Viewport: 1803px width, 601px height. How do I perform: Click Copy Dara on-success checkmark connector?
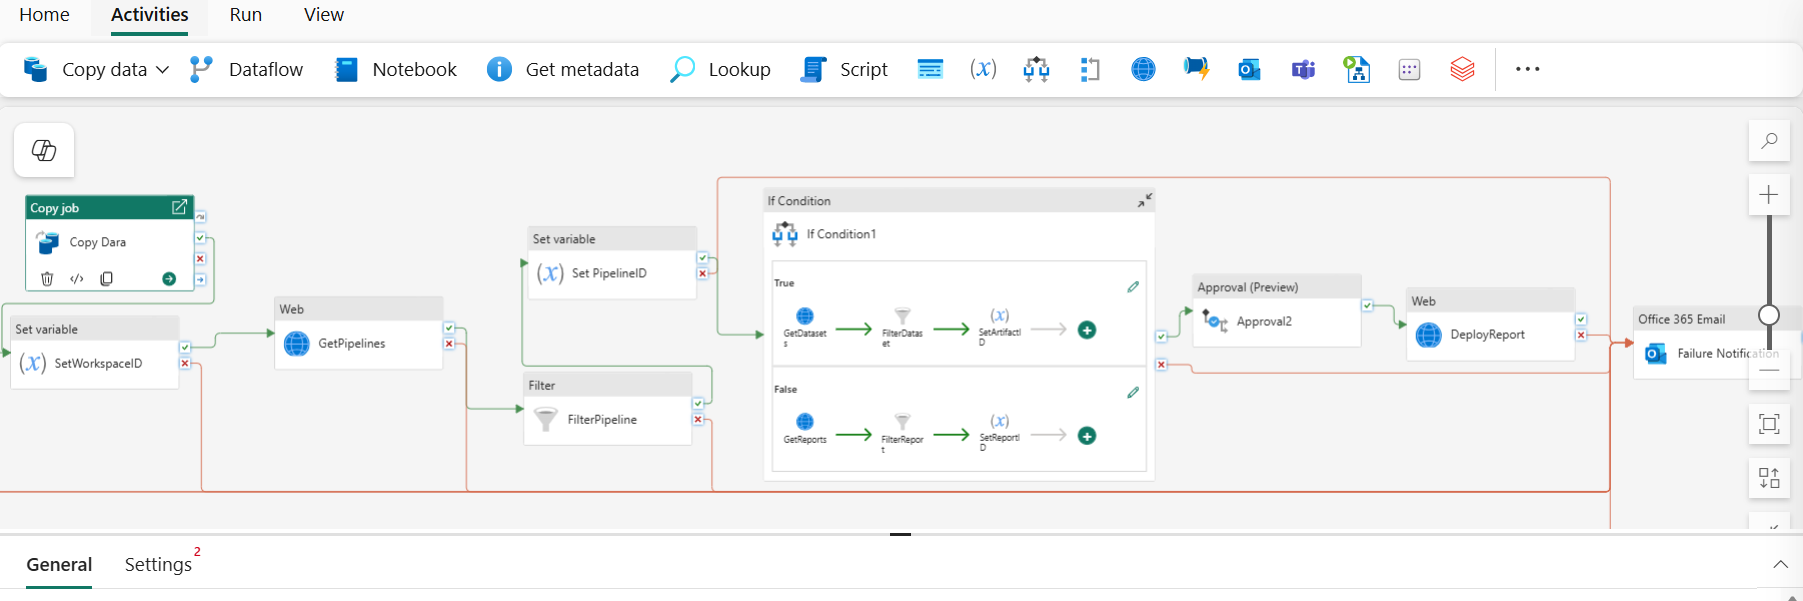[200, 238]
